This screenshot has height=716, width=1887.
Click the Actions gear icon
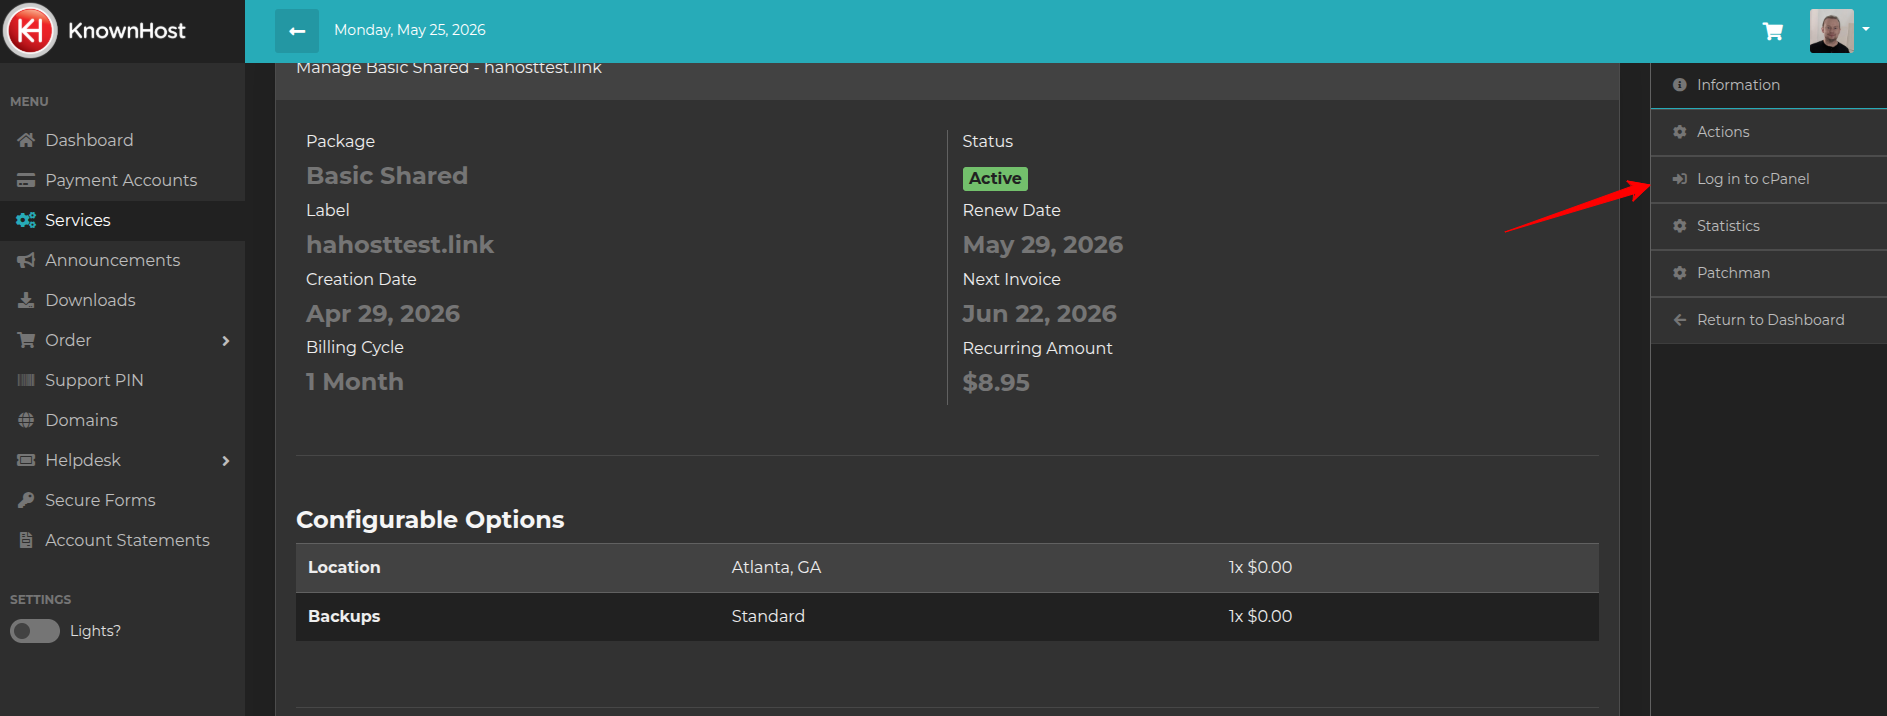1680,132
